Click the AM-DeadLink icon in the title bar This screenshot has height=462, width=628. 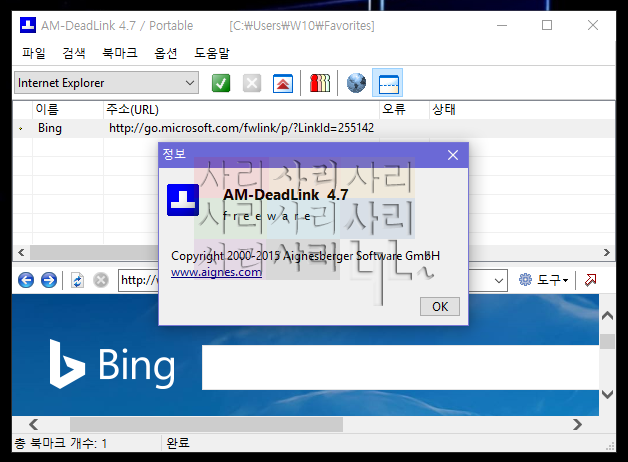[28, 25]
